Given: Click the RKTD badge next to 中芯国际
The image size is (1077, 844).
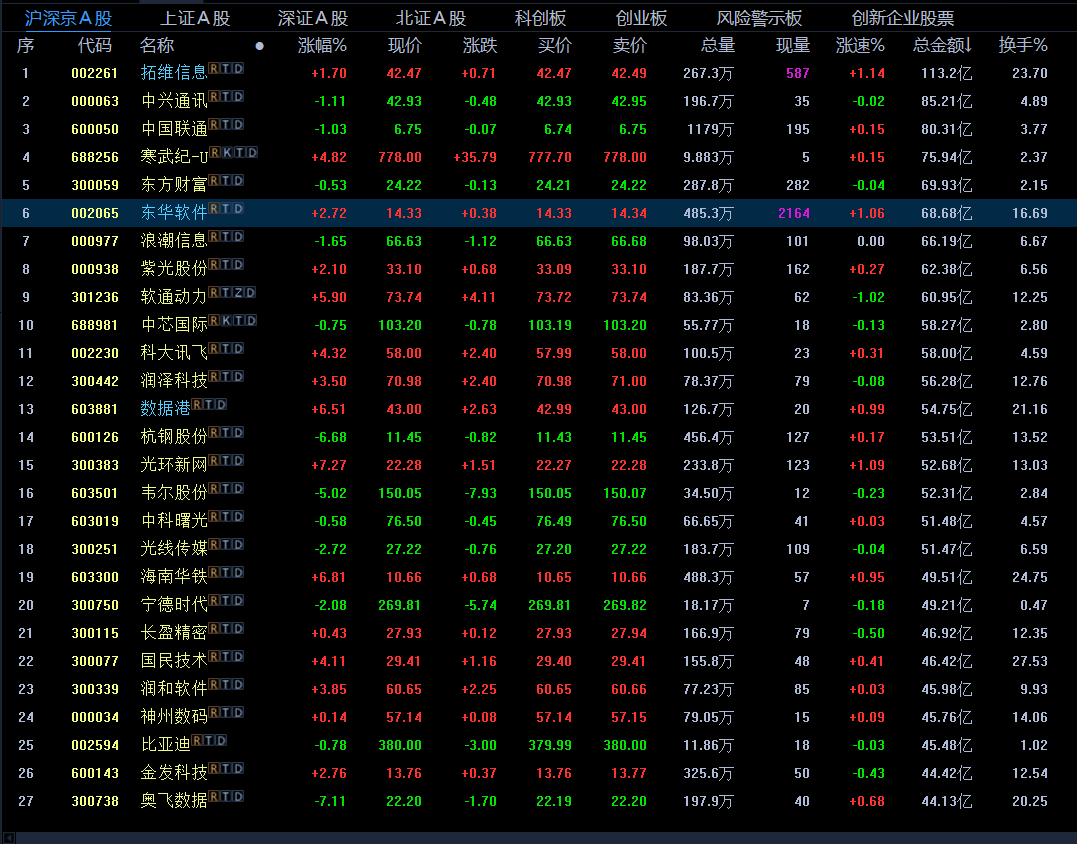Looking at the screenshot, I should point(233,321).
